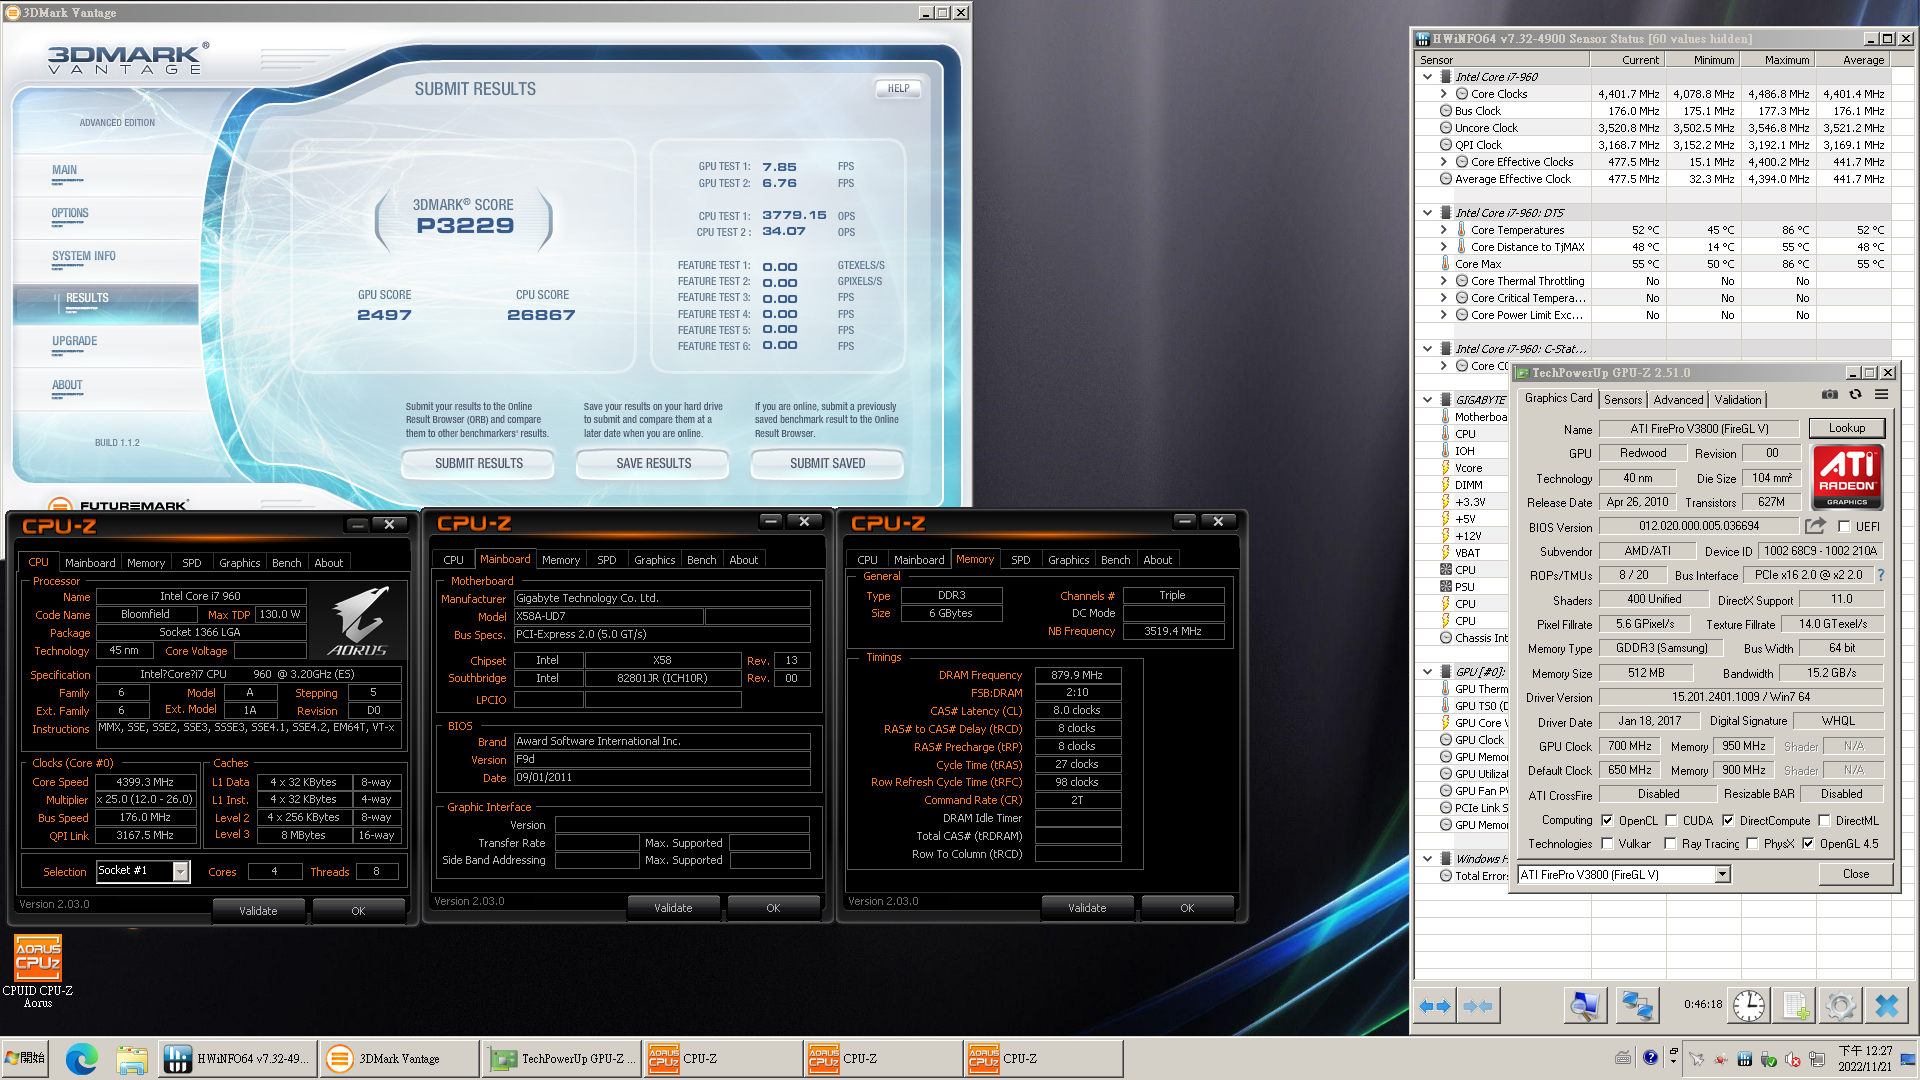The image size is (1920, 1080).
Task: Open the AORUS CPUID CPU-Z desktop shortcut
Action: coord(38,970)
